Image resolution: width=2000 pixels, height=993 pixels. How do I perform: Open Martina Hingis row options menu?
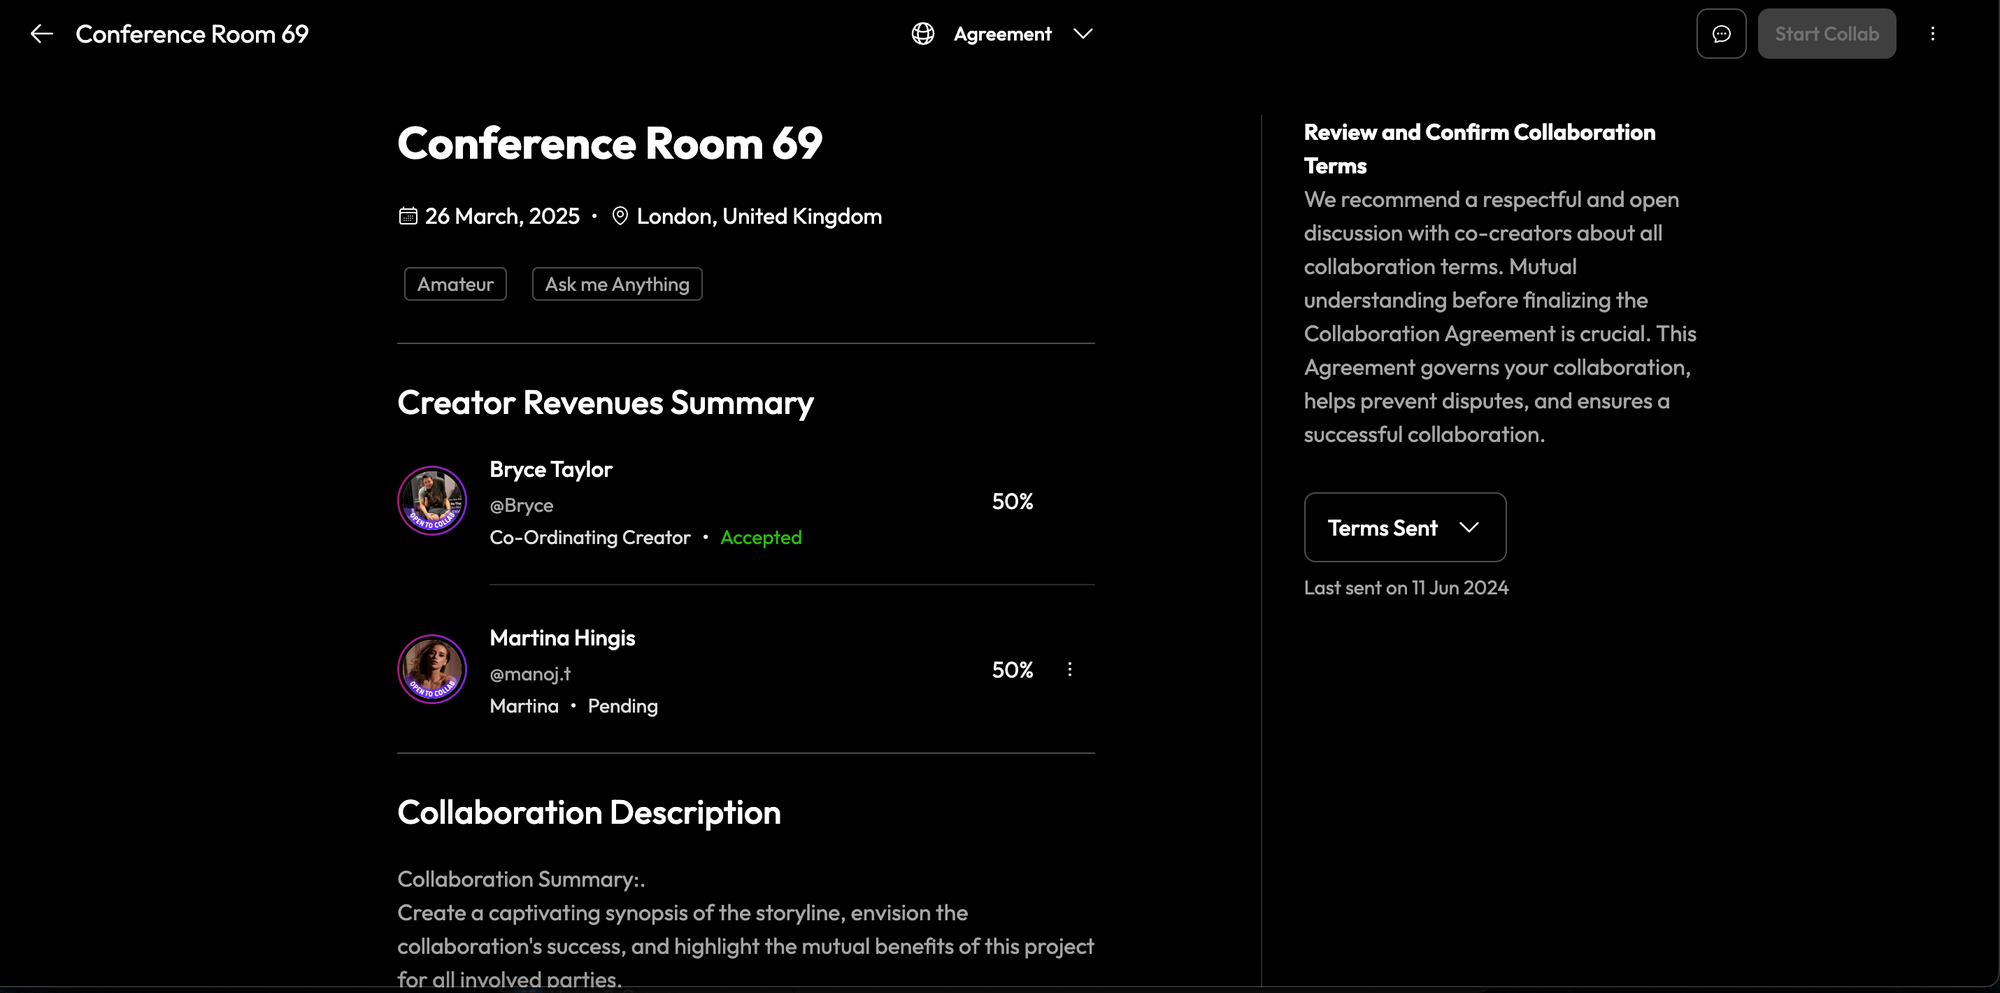1069,670
